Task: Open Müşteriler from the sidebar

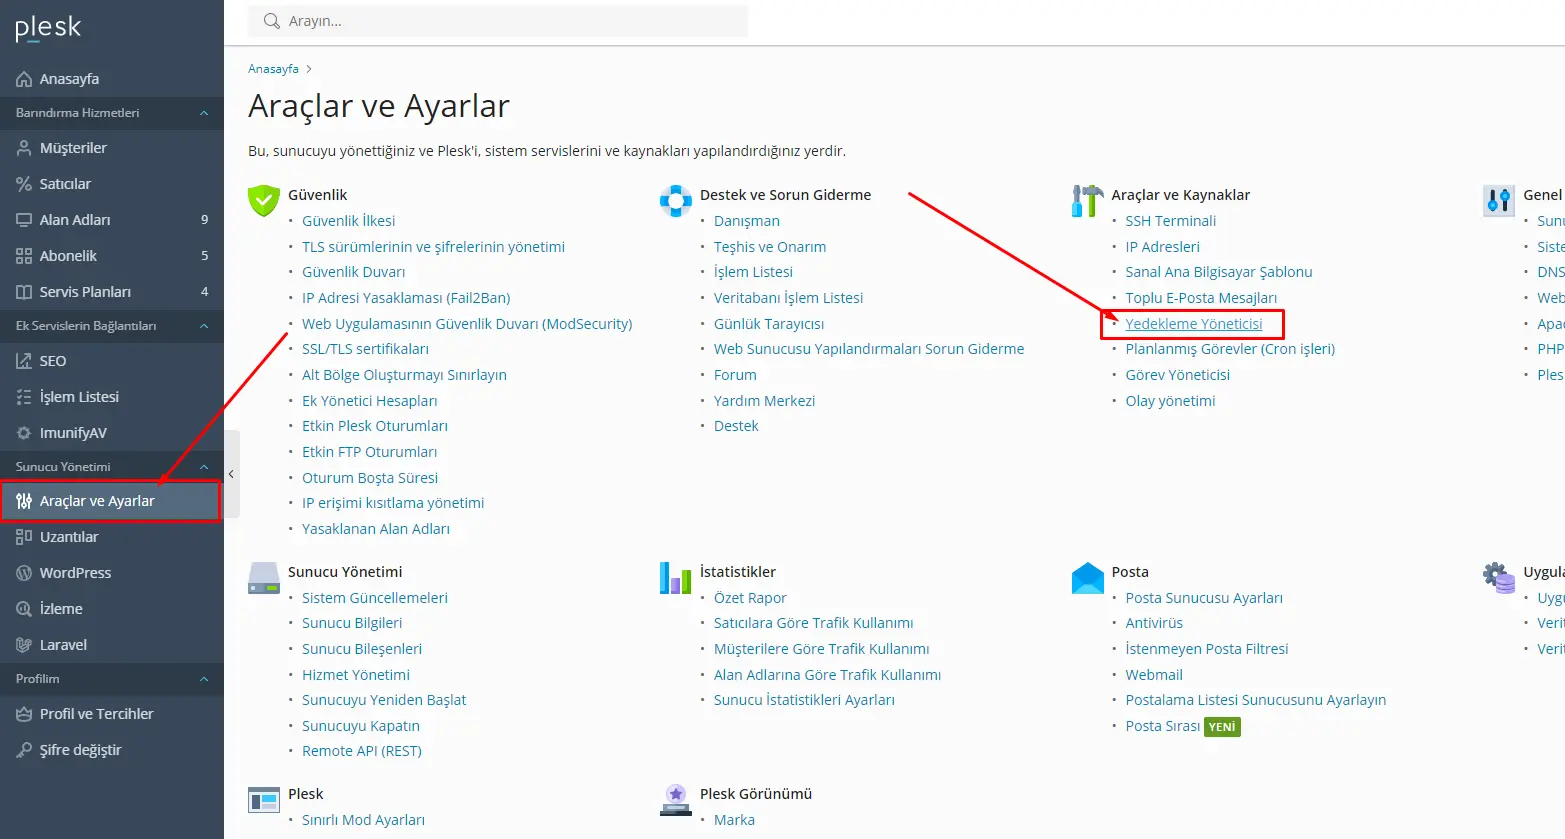Action: click(73, 148)
